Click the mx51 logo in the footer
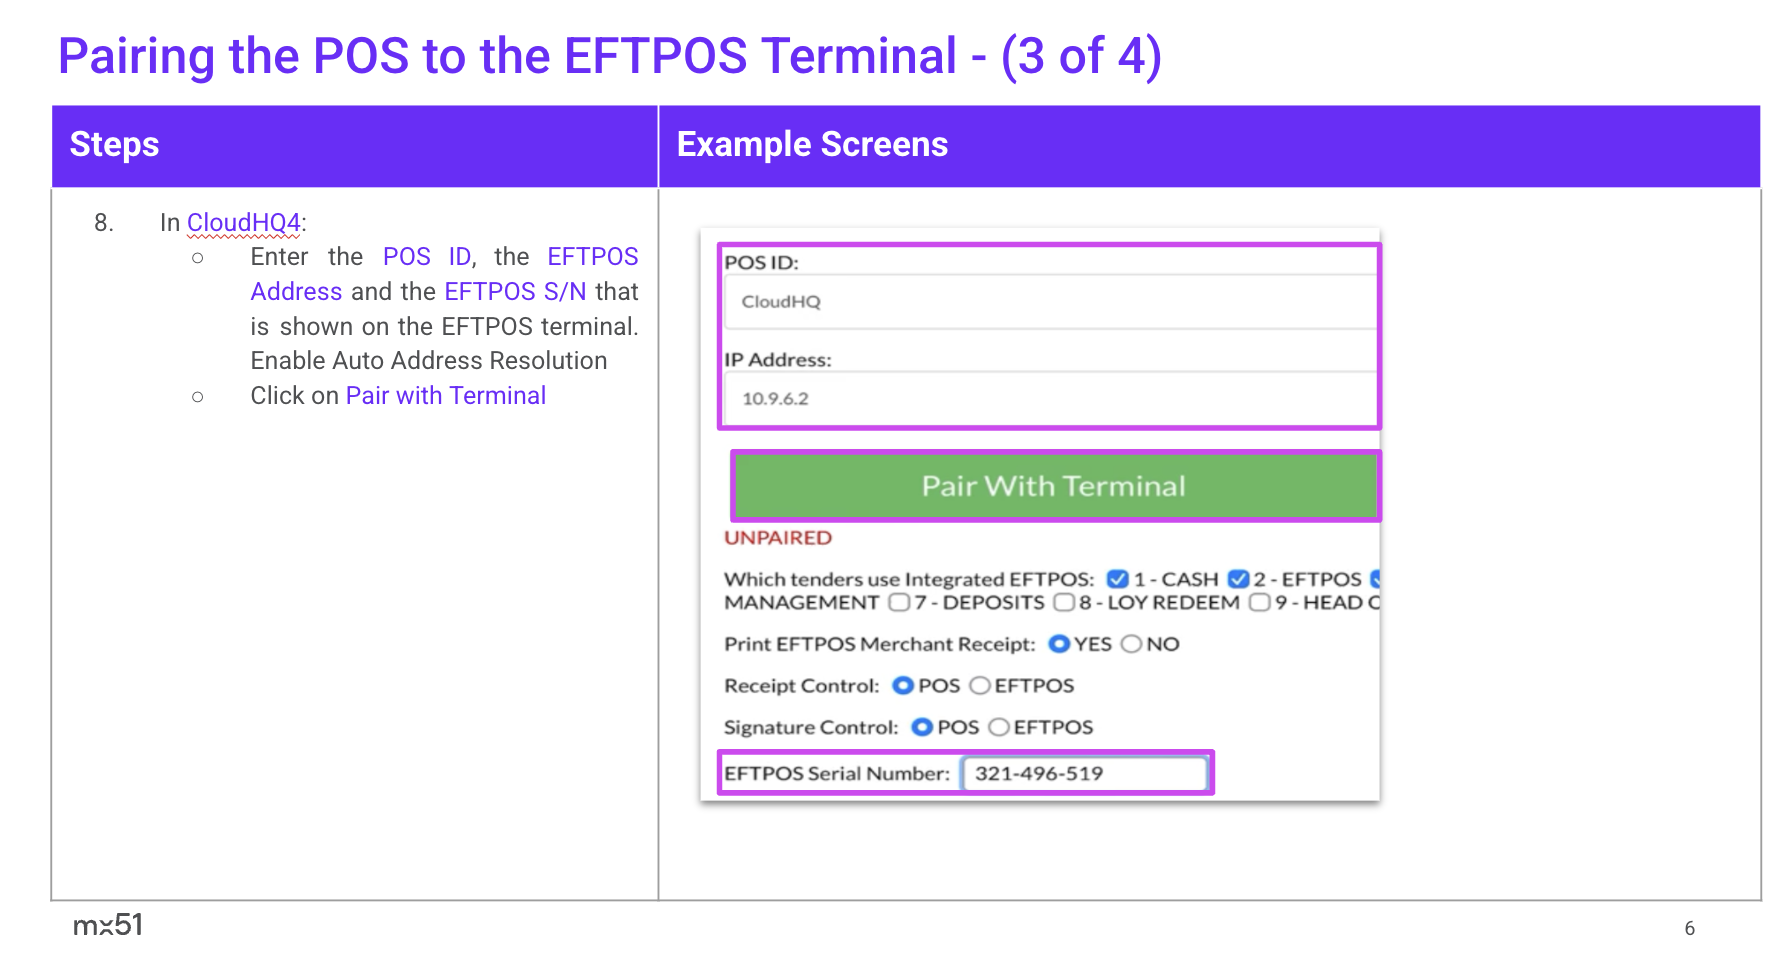 point(108,925)
